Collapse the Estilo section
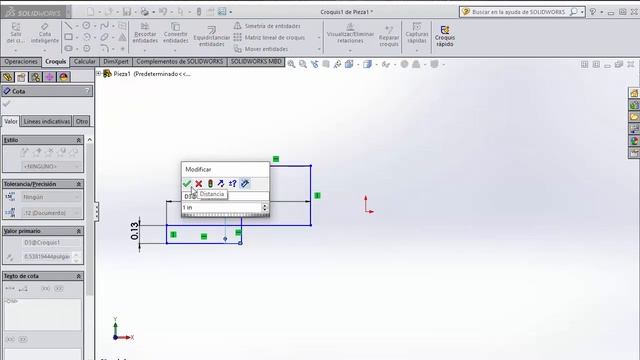 pos(79,140)
